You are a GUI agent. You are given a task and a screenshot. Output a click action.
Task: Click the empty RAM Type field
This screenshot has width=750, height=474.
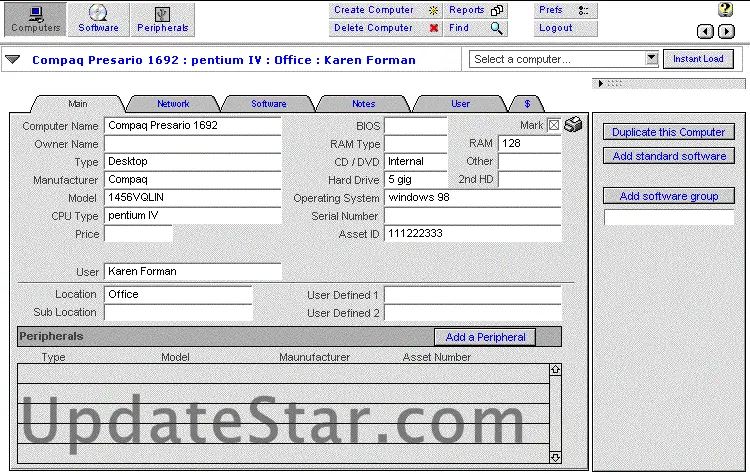pyautogui.click(x=416, y=144)
